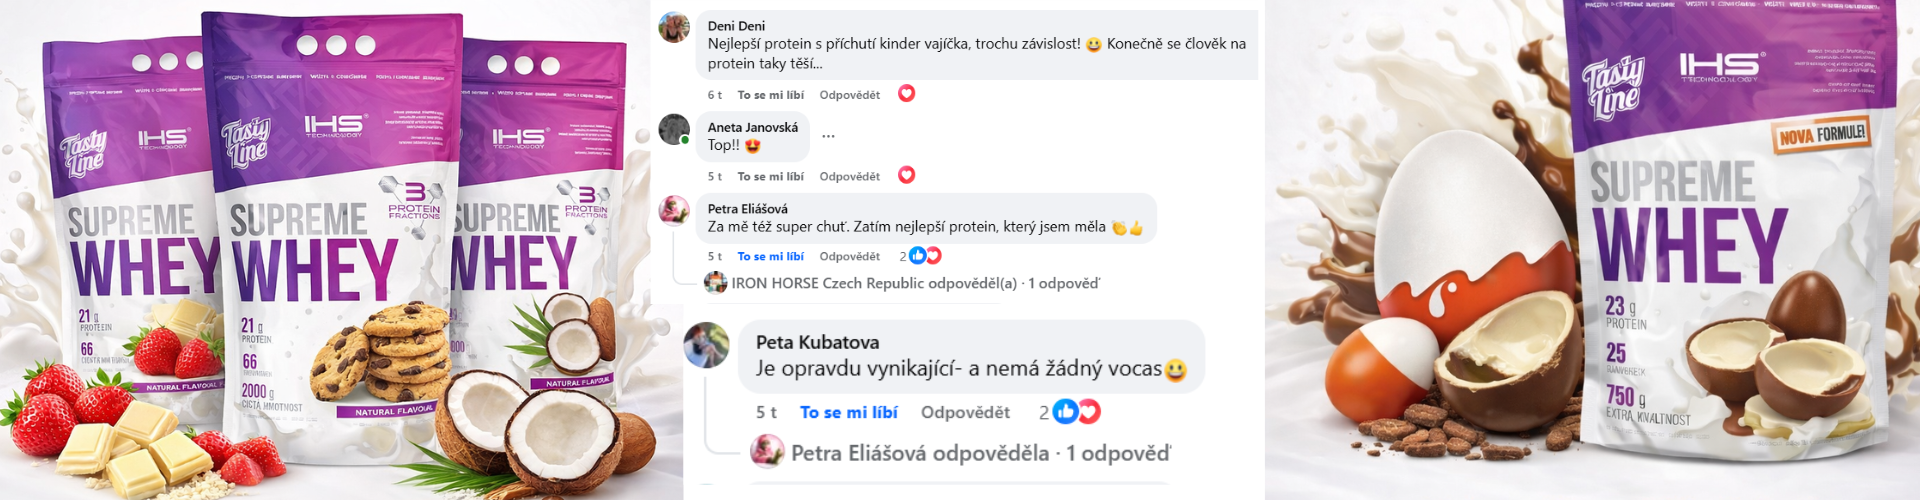1920x500 pixels.
Task: Like Deni Deni's comment with To se mi líbí
Action: (770, 95)
